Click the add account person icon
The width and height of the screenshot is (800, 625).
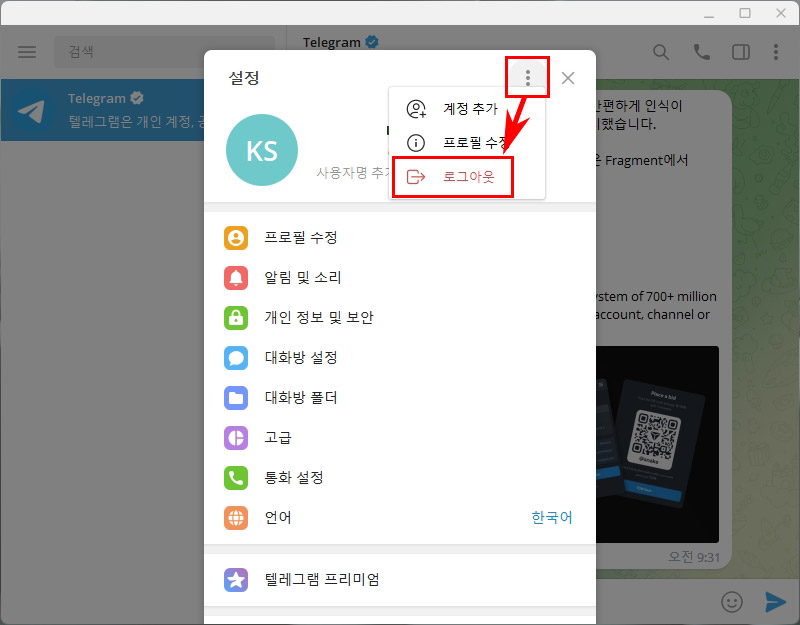click(416, 109)
